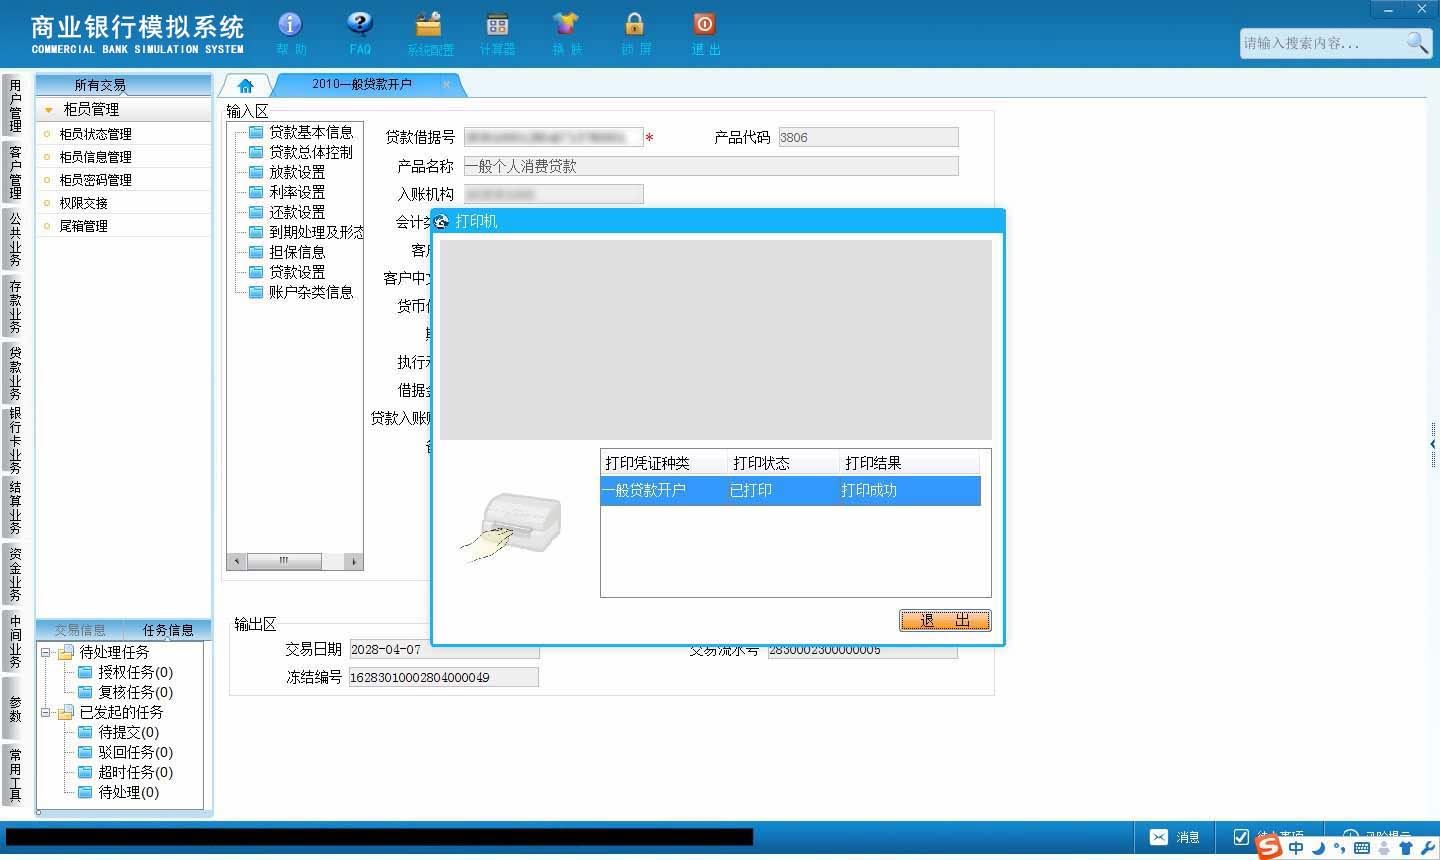This screenshot has height=860, width=1440.
Task: Click the 退出 button in printer dialog
Action: pyautogui.click(x=945, y=620)
